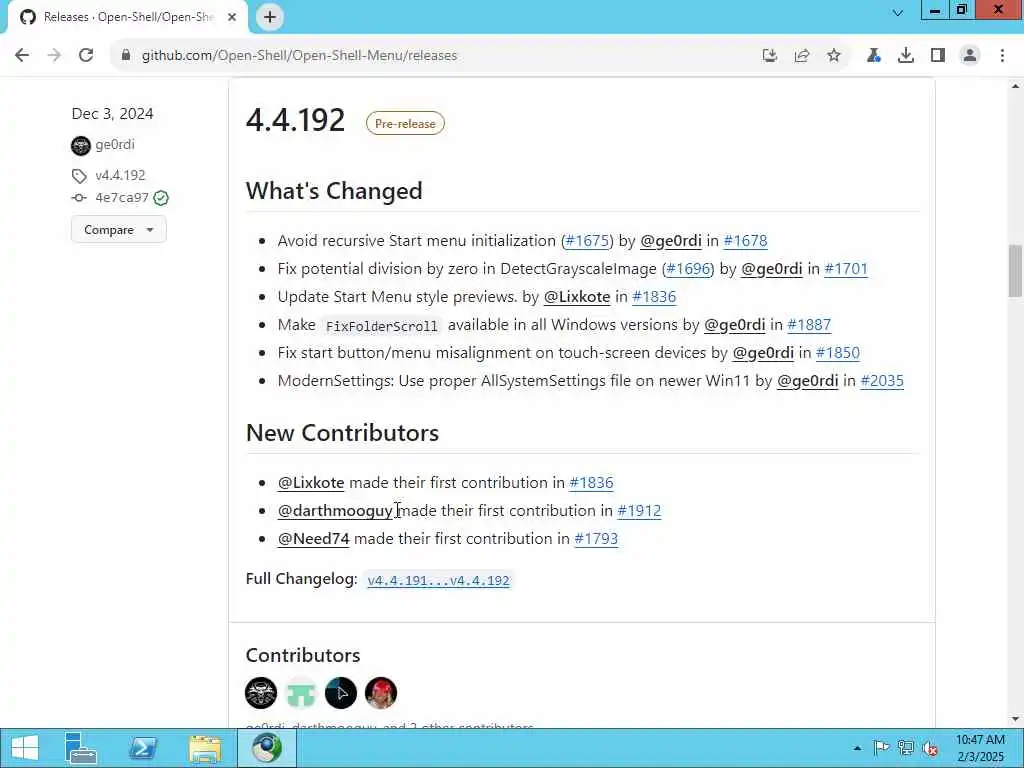Open commit 4e7ca97 link
This screenshot has height=768, width=1024.
(x=122, y=197)
